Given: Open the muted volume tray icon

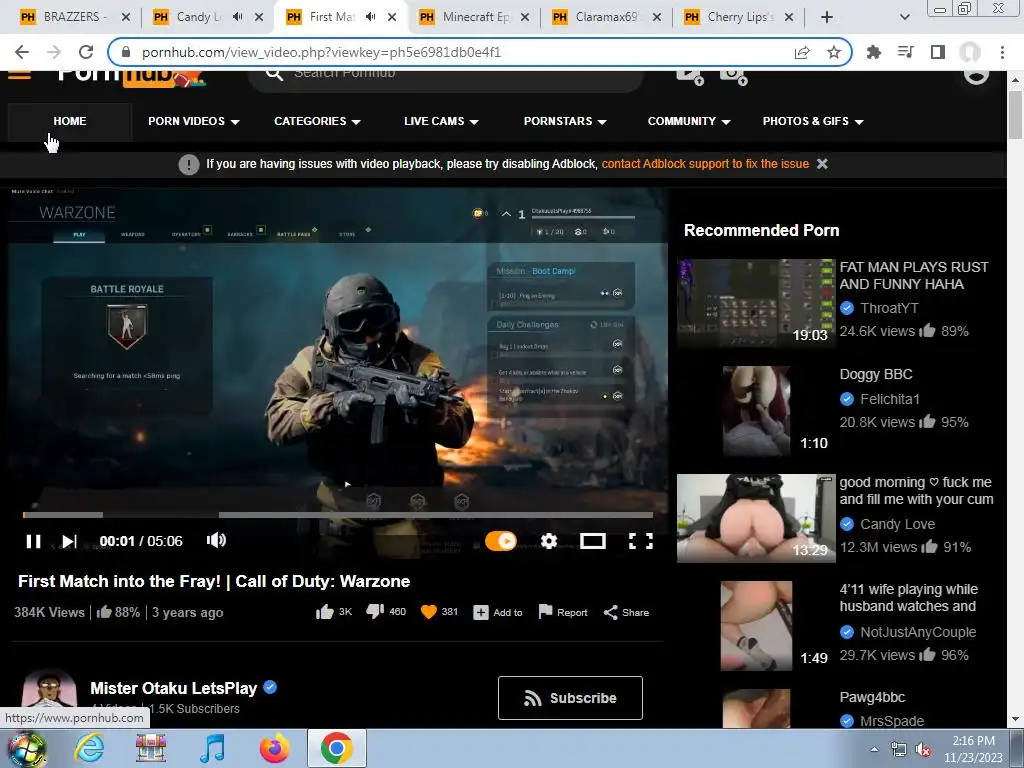Looking at the screenshot, I should (923, 750).
